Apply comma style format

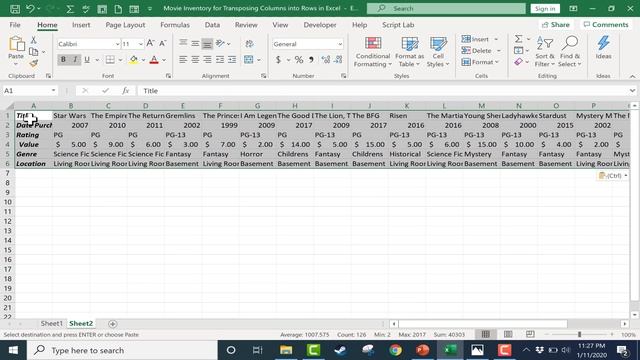click(311, 60)
